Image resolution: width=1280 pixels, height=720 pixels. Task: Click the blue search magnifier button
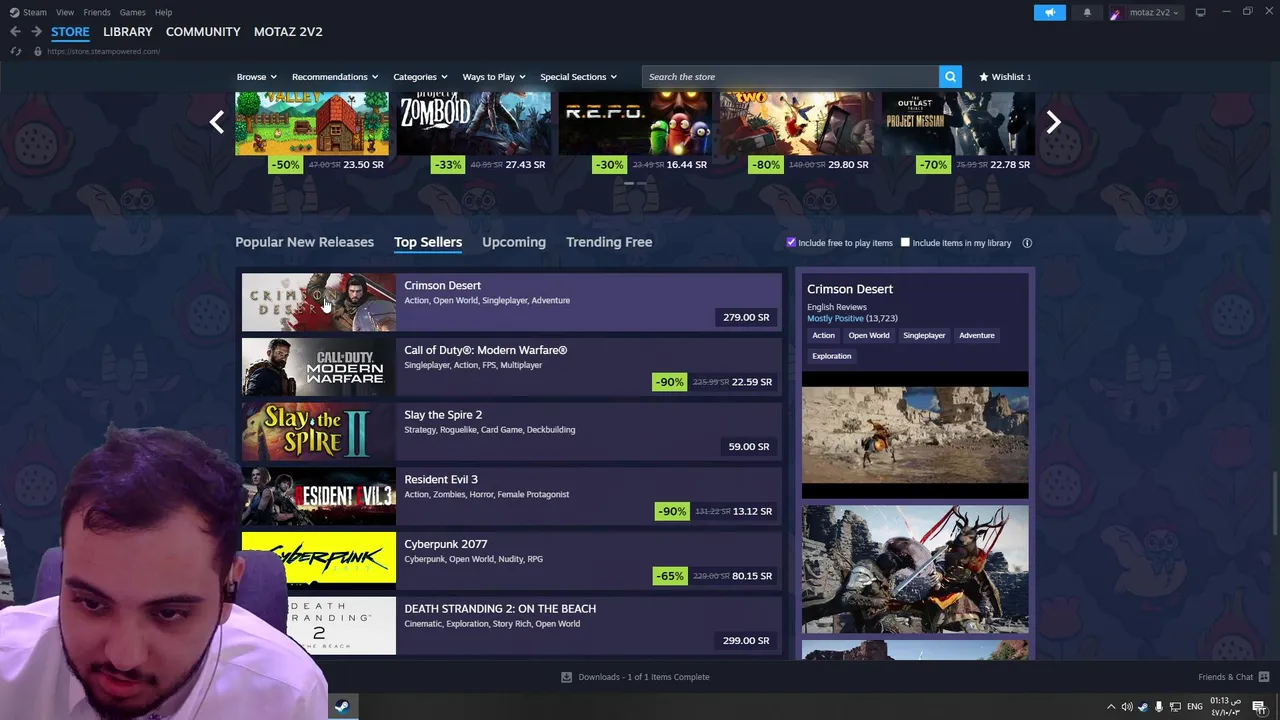coord(950,76)
